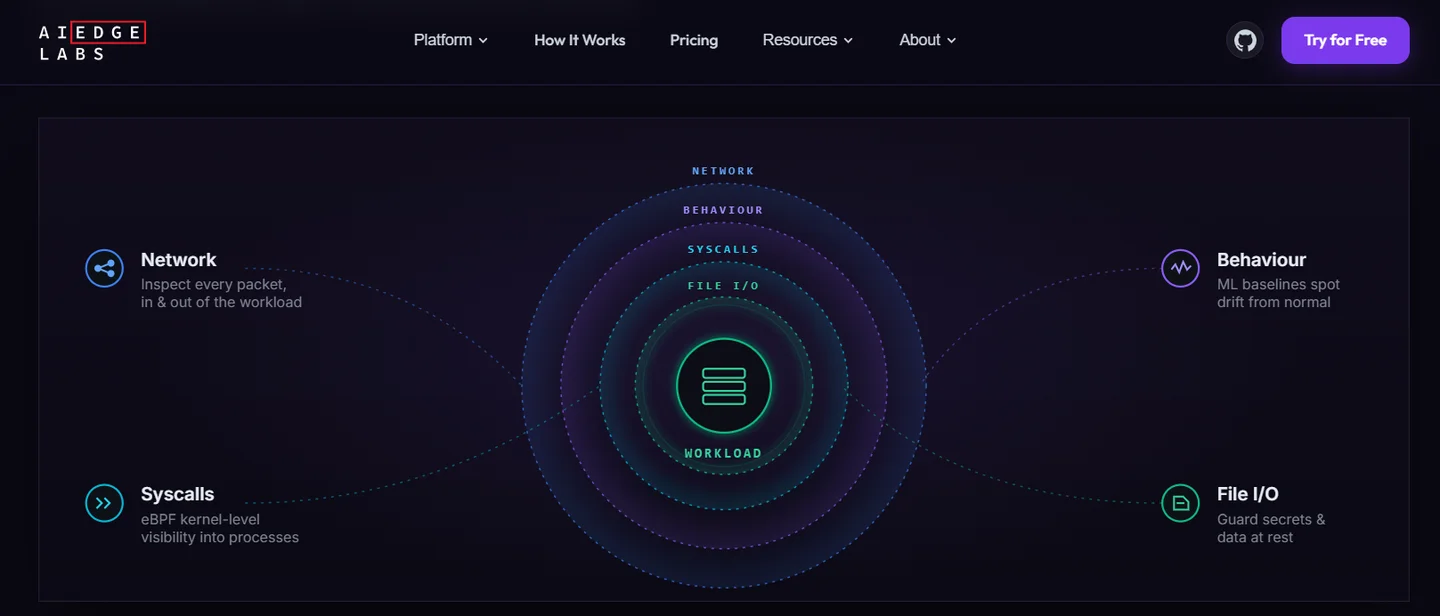This screenshot has width=1440, height=616.
Task: Click "ML baselines spot drift" description text
Action: [x=1278, y=293]
